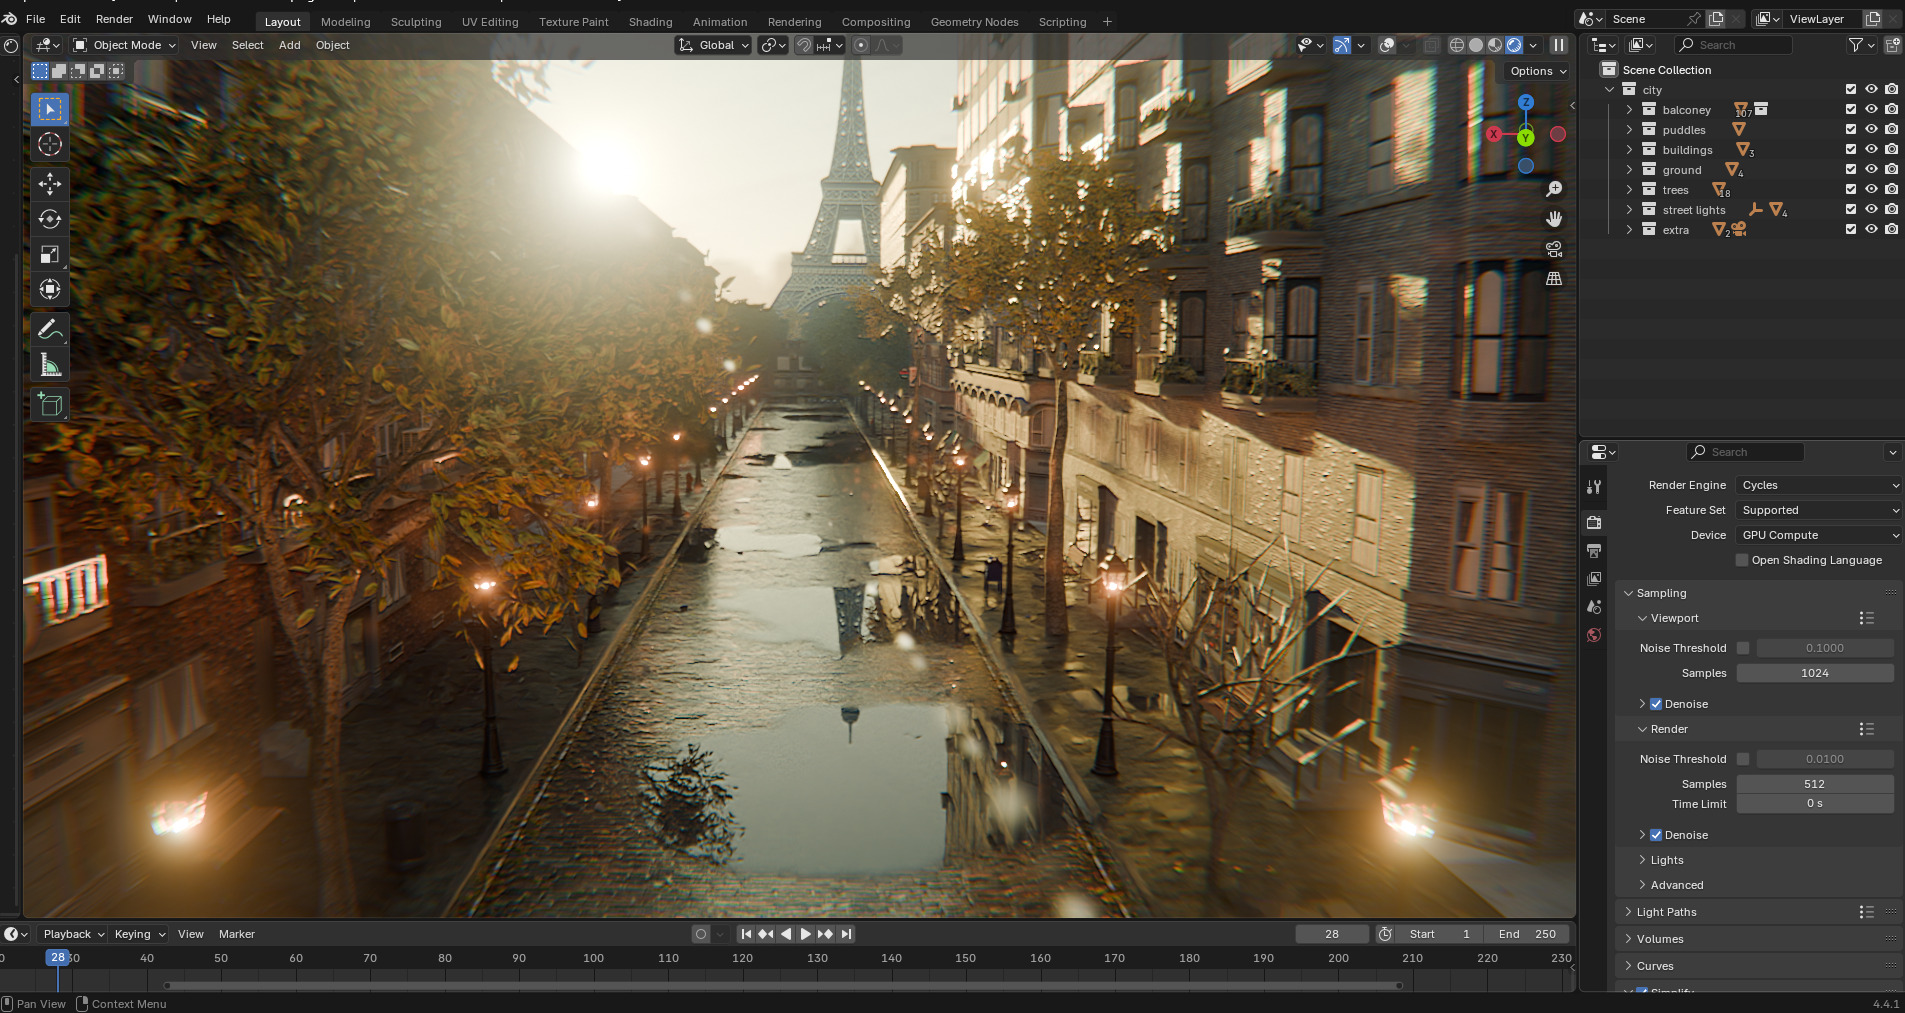
Task: Switch to wireframe viewport shading
Action: 1457,45
